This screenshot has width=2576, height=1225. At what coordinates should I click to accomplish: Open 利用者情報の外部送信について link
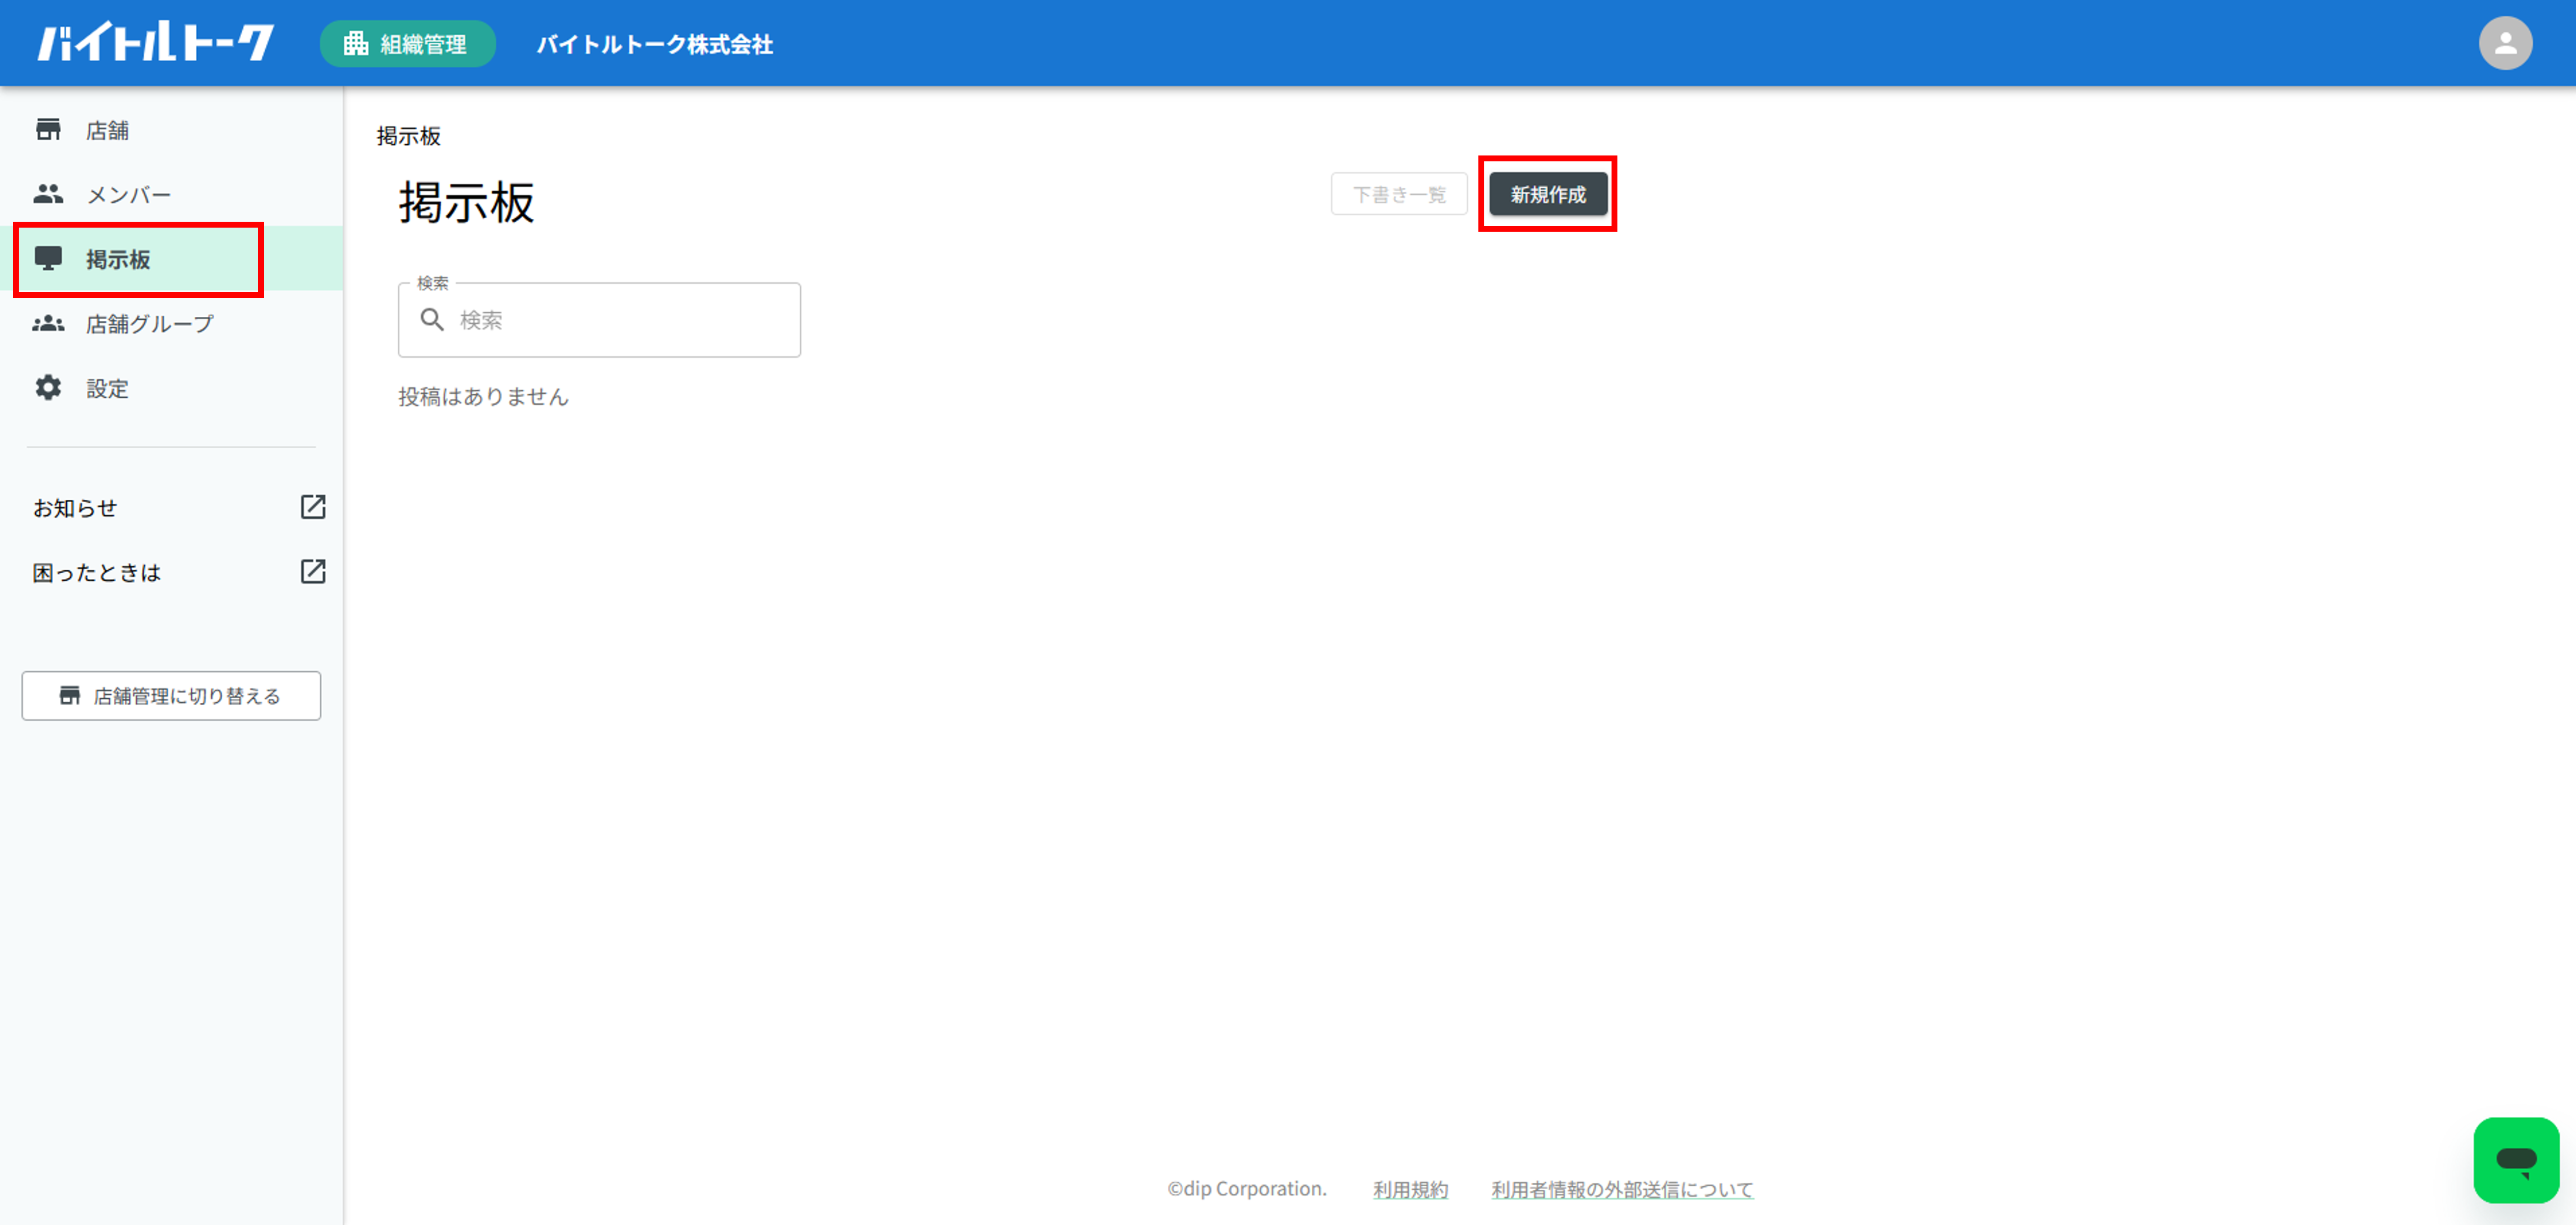pos(1622,1189)
